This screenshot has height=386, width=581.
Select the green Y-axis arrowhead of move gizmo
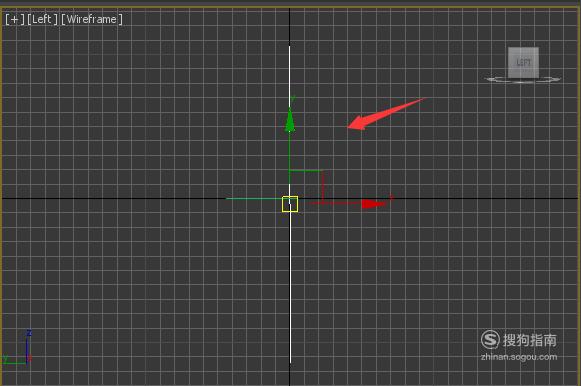click(x=290, y=120)
